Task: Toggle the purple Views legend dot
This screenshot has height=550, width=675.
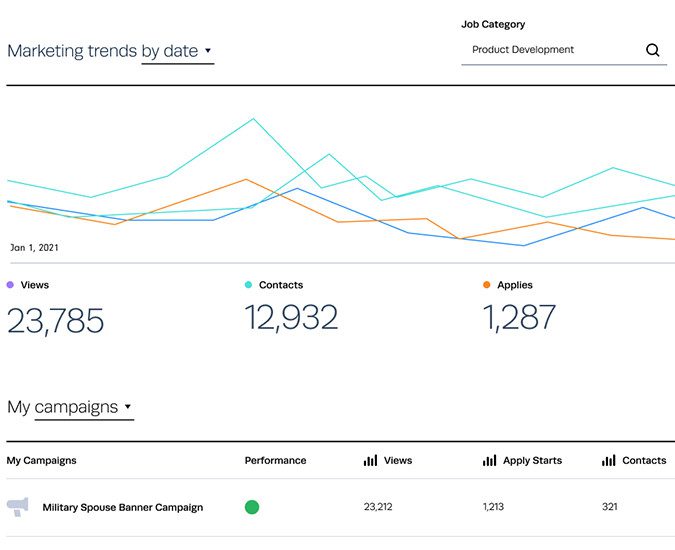Action: tap(11, 285)
